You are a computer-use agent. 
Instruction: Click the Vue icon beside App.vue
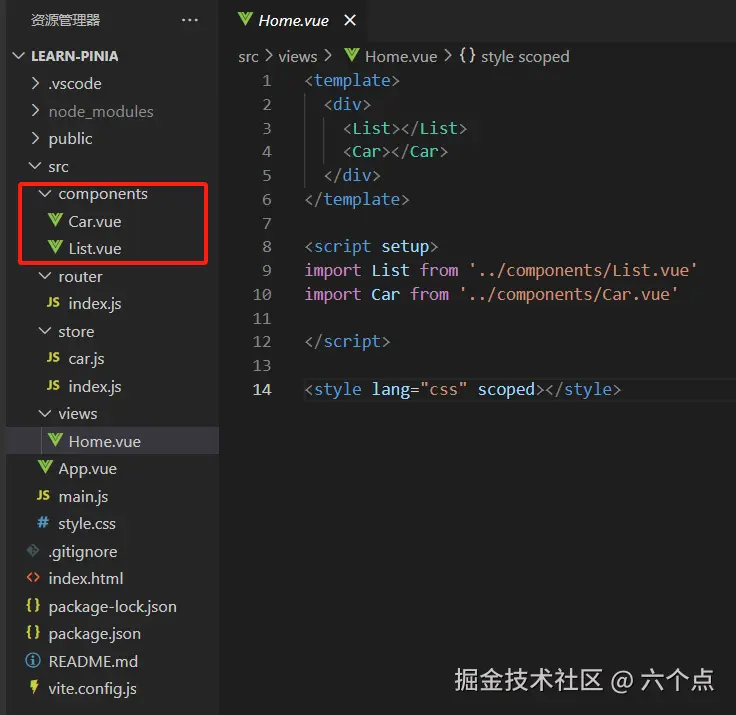click(45, 467)
